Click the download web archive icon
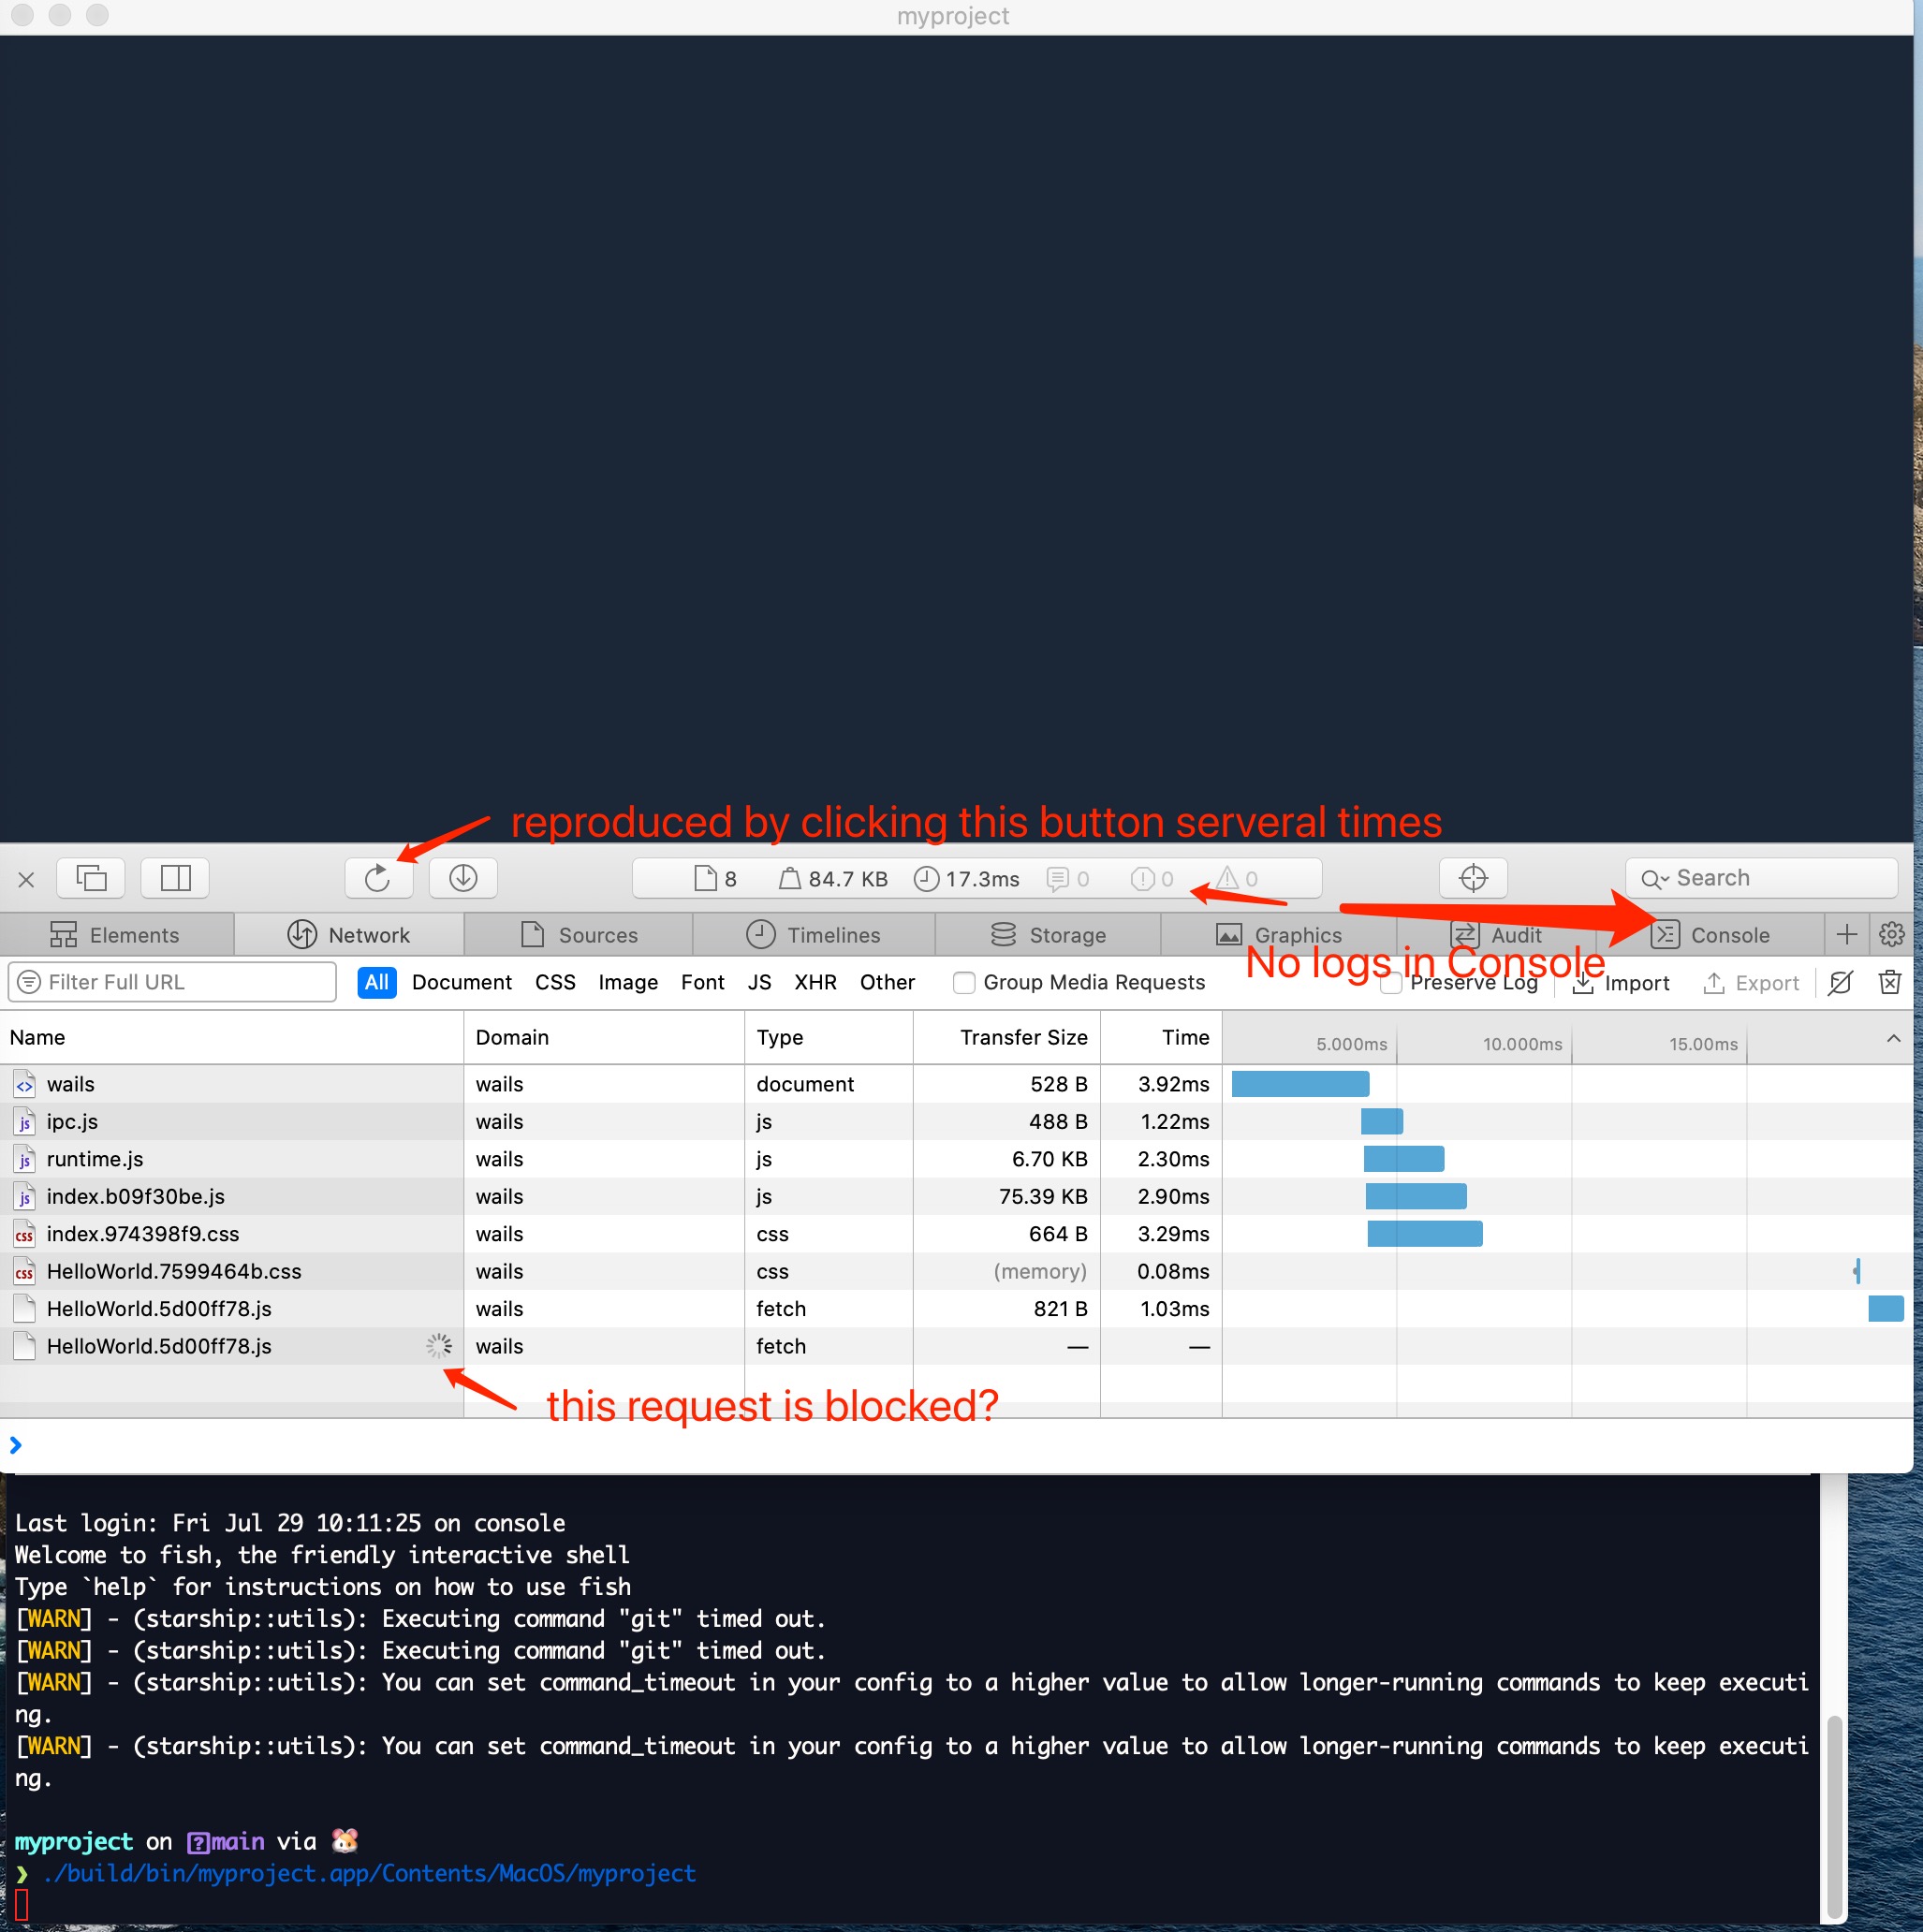This screenshot has height=1932, width=1923. (x=463, y=878)
